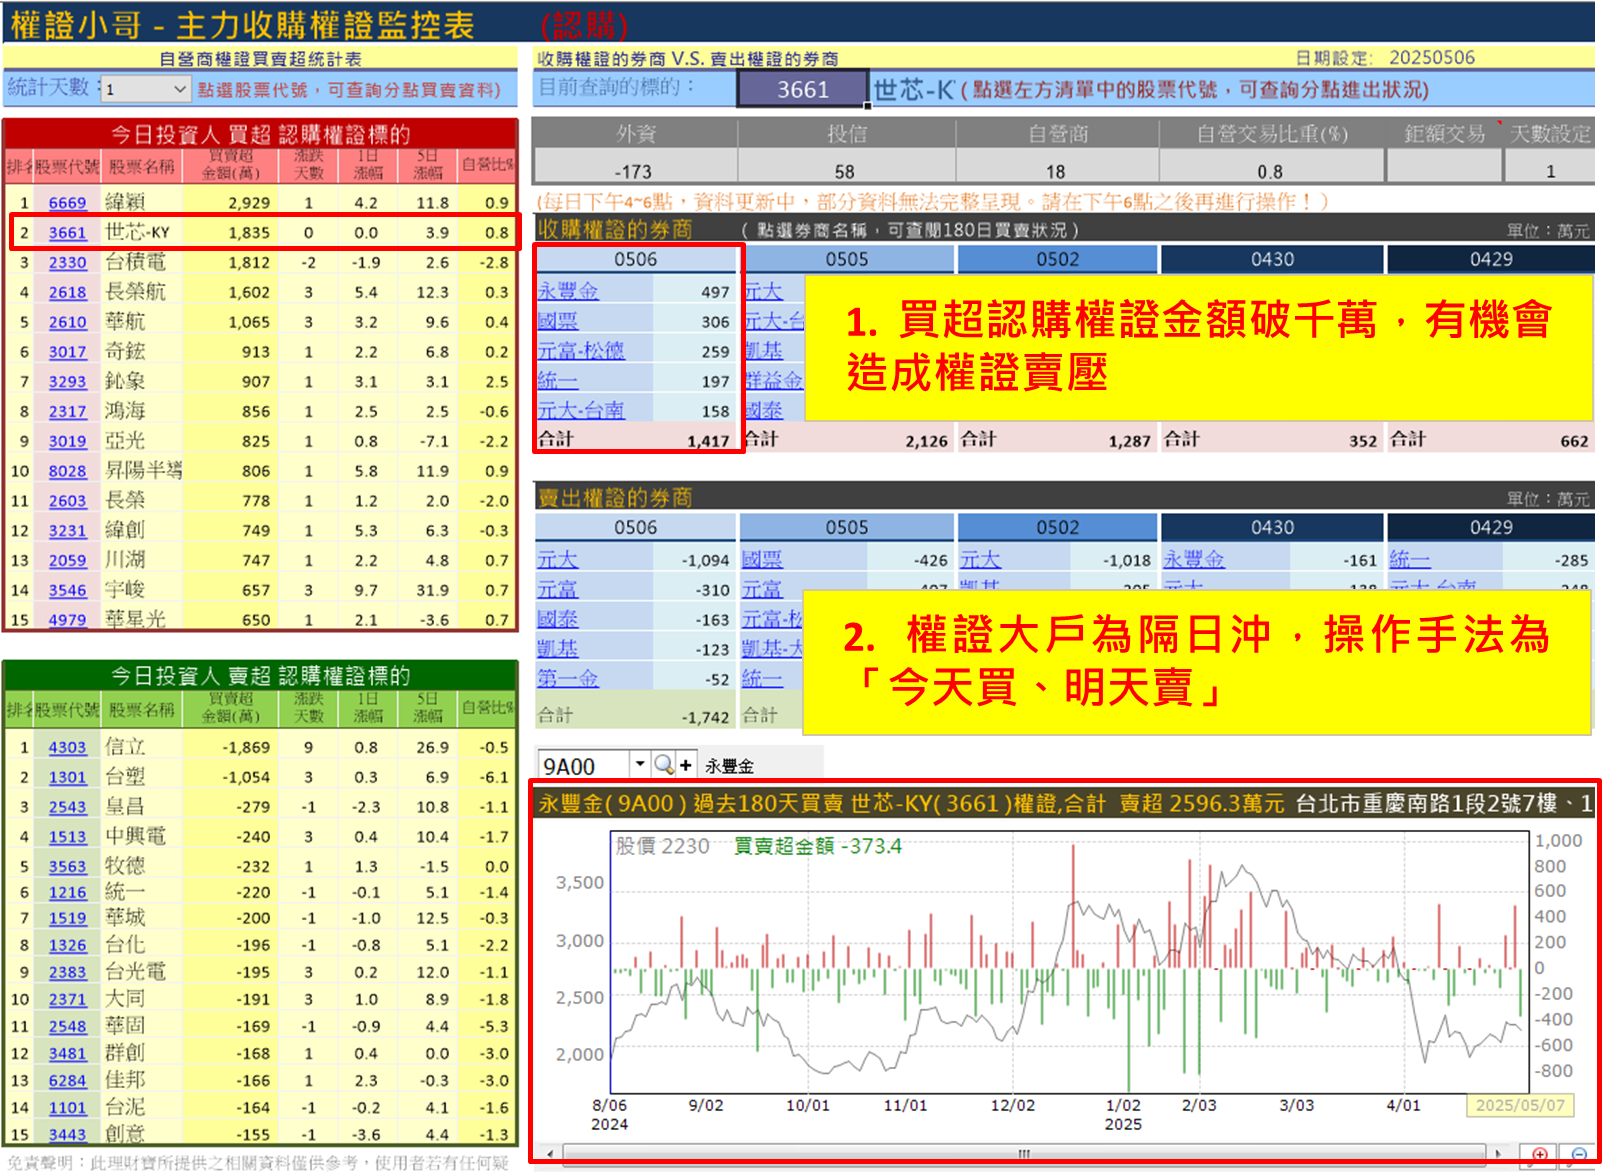The width and height of the screenshot is (1602, 1173).
Task: Open stock code 2383 台光電
Action: [x=67, y=972]
